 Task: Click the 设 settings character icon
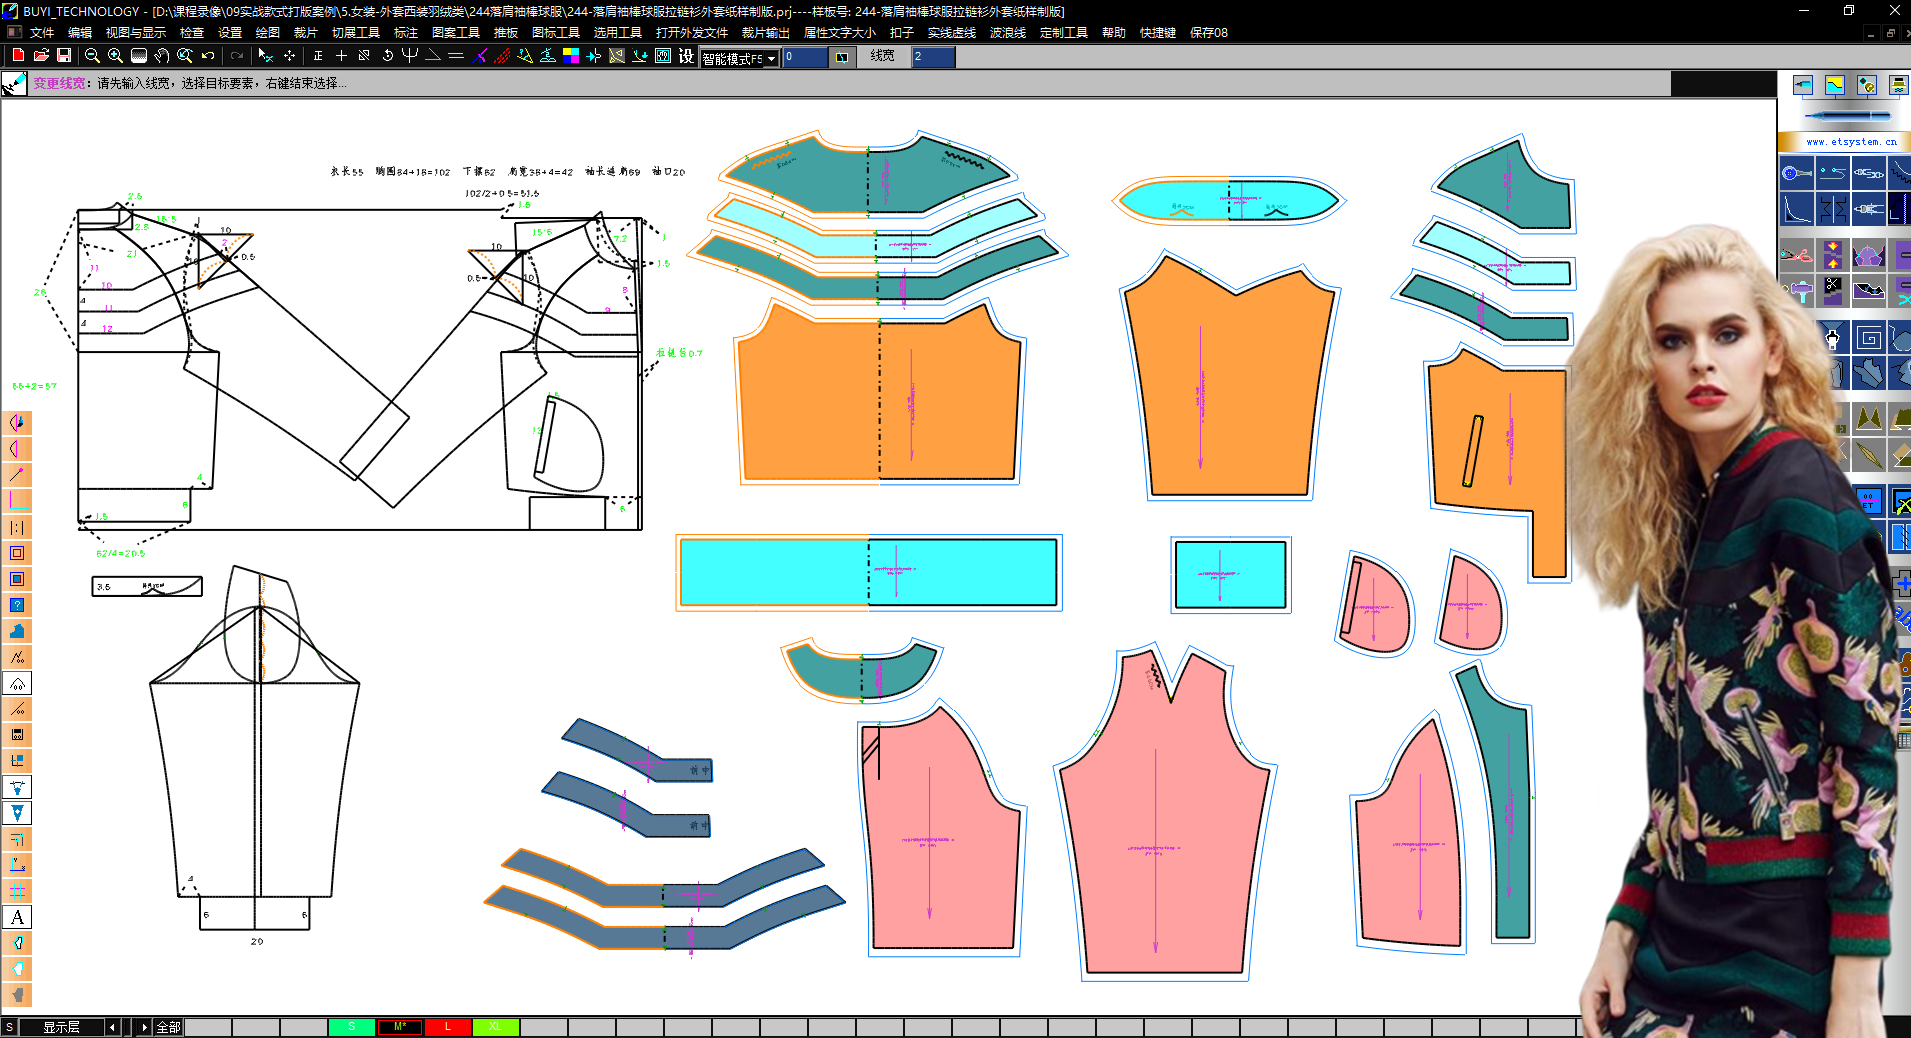[x=686, y=56]
